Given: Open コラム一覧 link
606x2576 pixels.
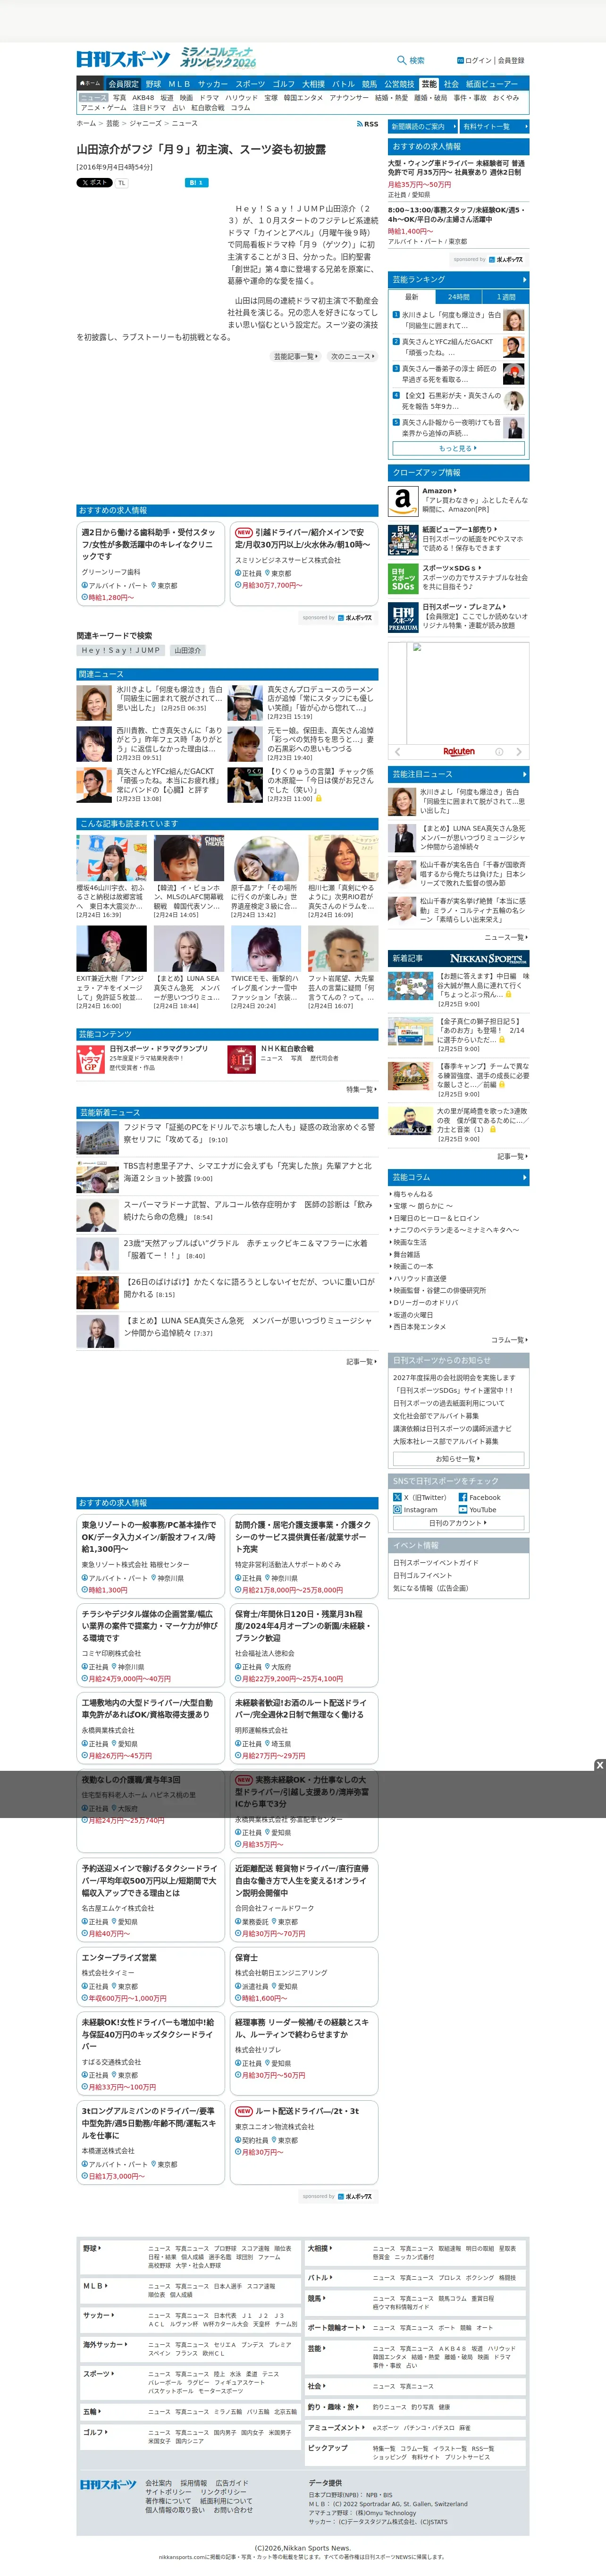Looking at the screenshot, I should 509,1340.
